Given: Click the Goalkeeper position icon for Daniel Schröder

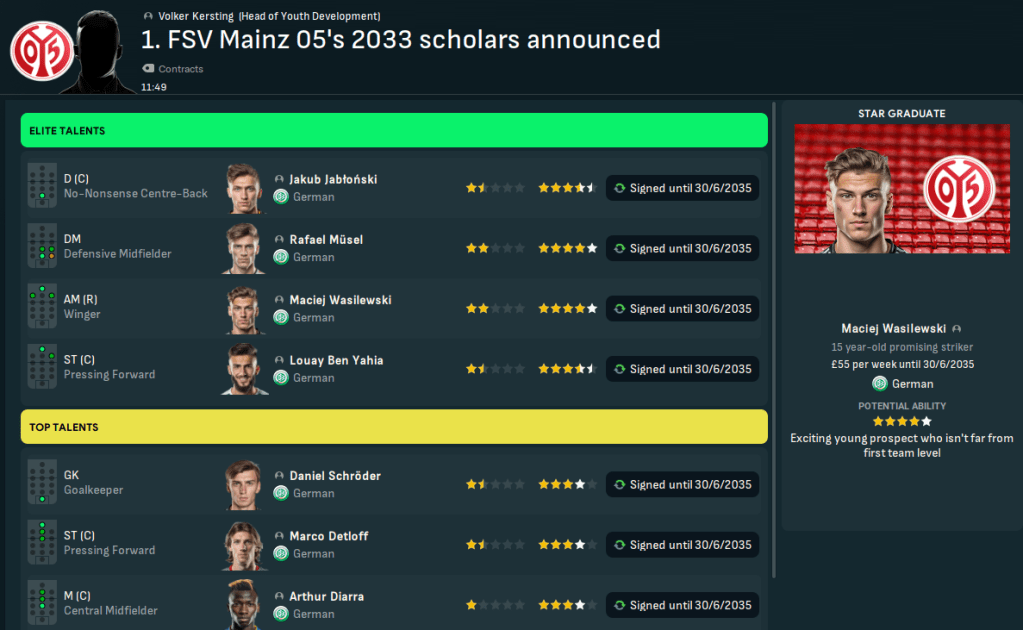Looking at the screenshot, I should coord(42,484).
